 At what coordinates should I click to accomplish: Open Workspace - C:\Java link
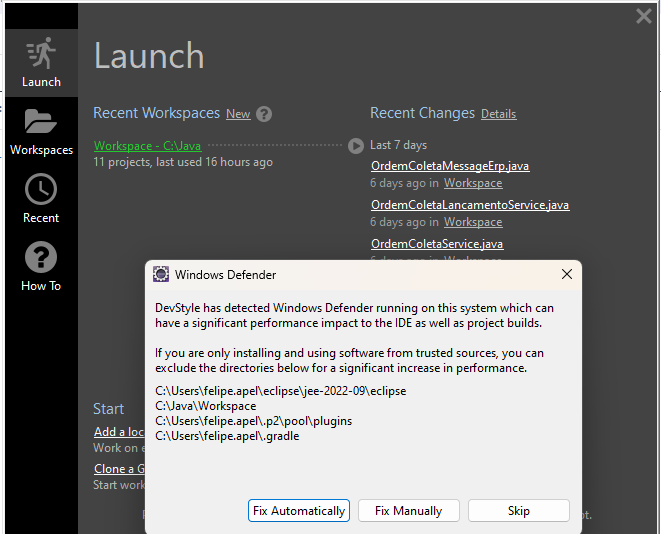(148, 146)
